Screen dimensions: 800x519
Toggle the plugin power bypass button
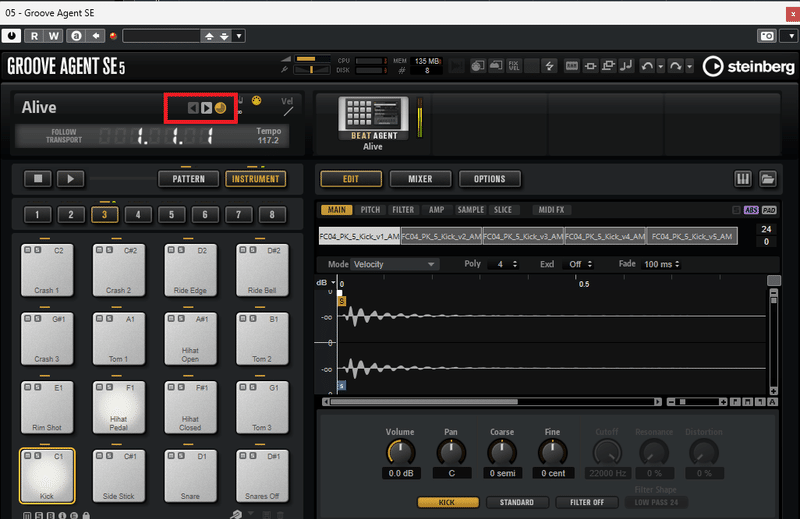11,36
